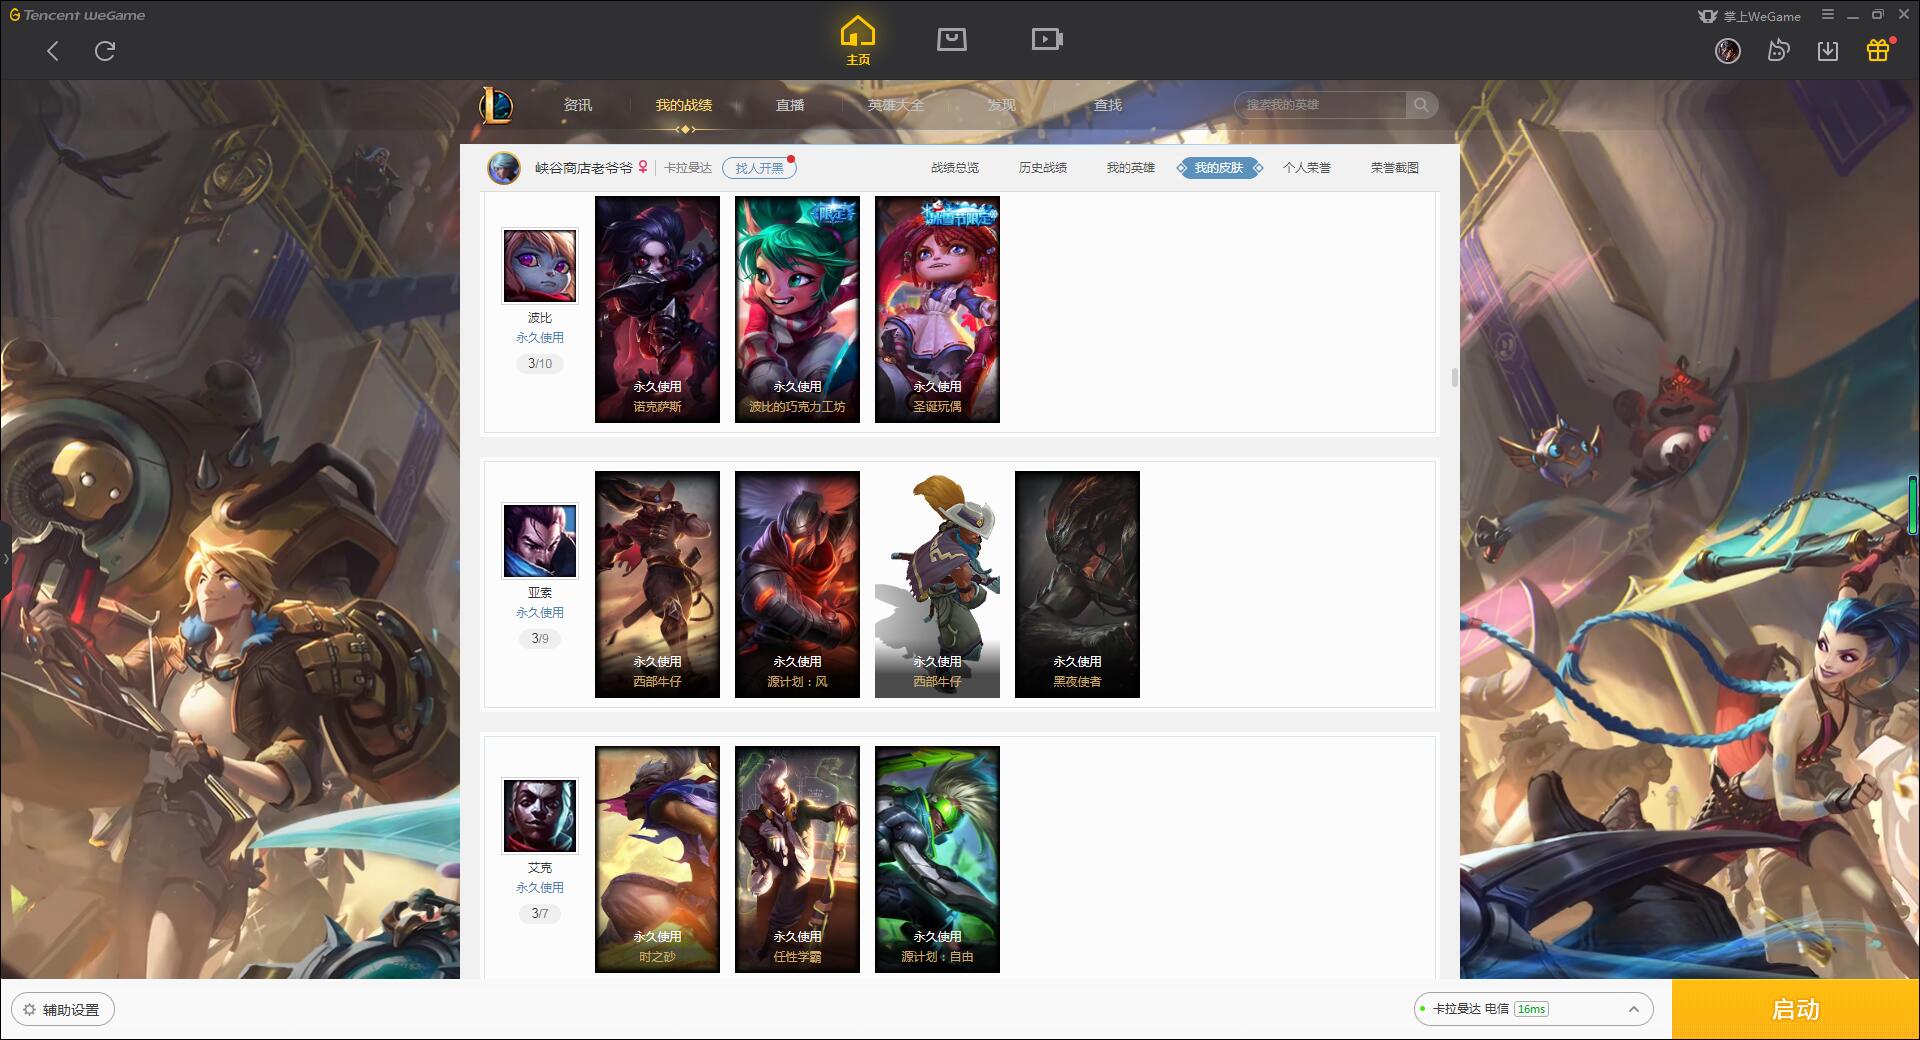Open the 诺克萨斯 Poppy skin card
This screenshot has width=1920, height=1040.
point(657,309)
